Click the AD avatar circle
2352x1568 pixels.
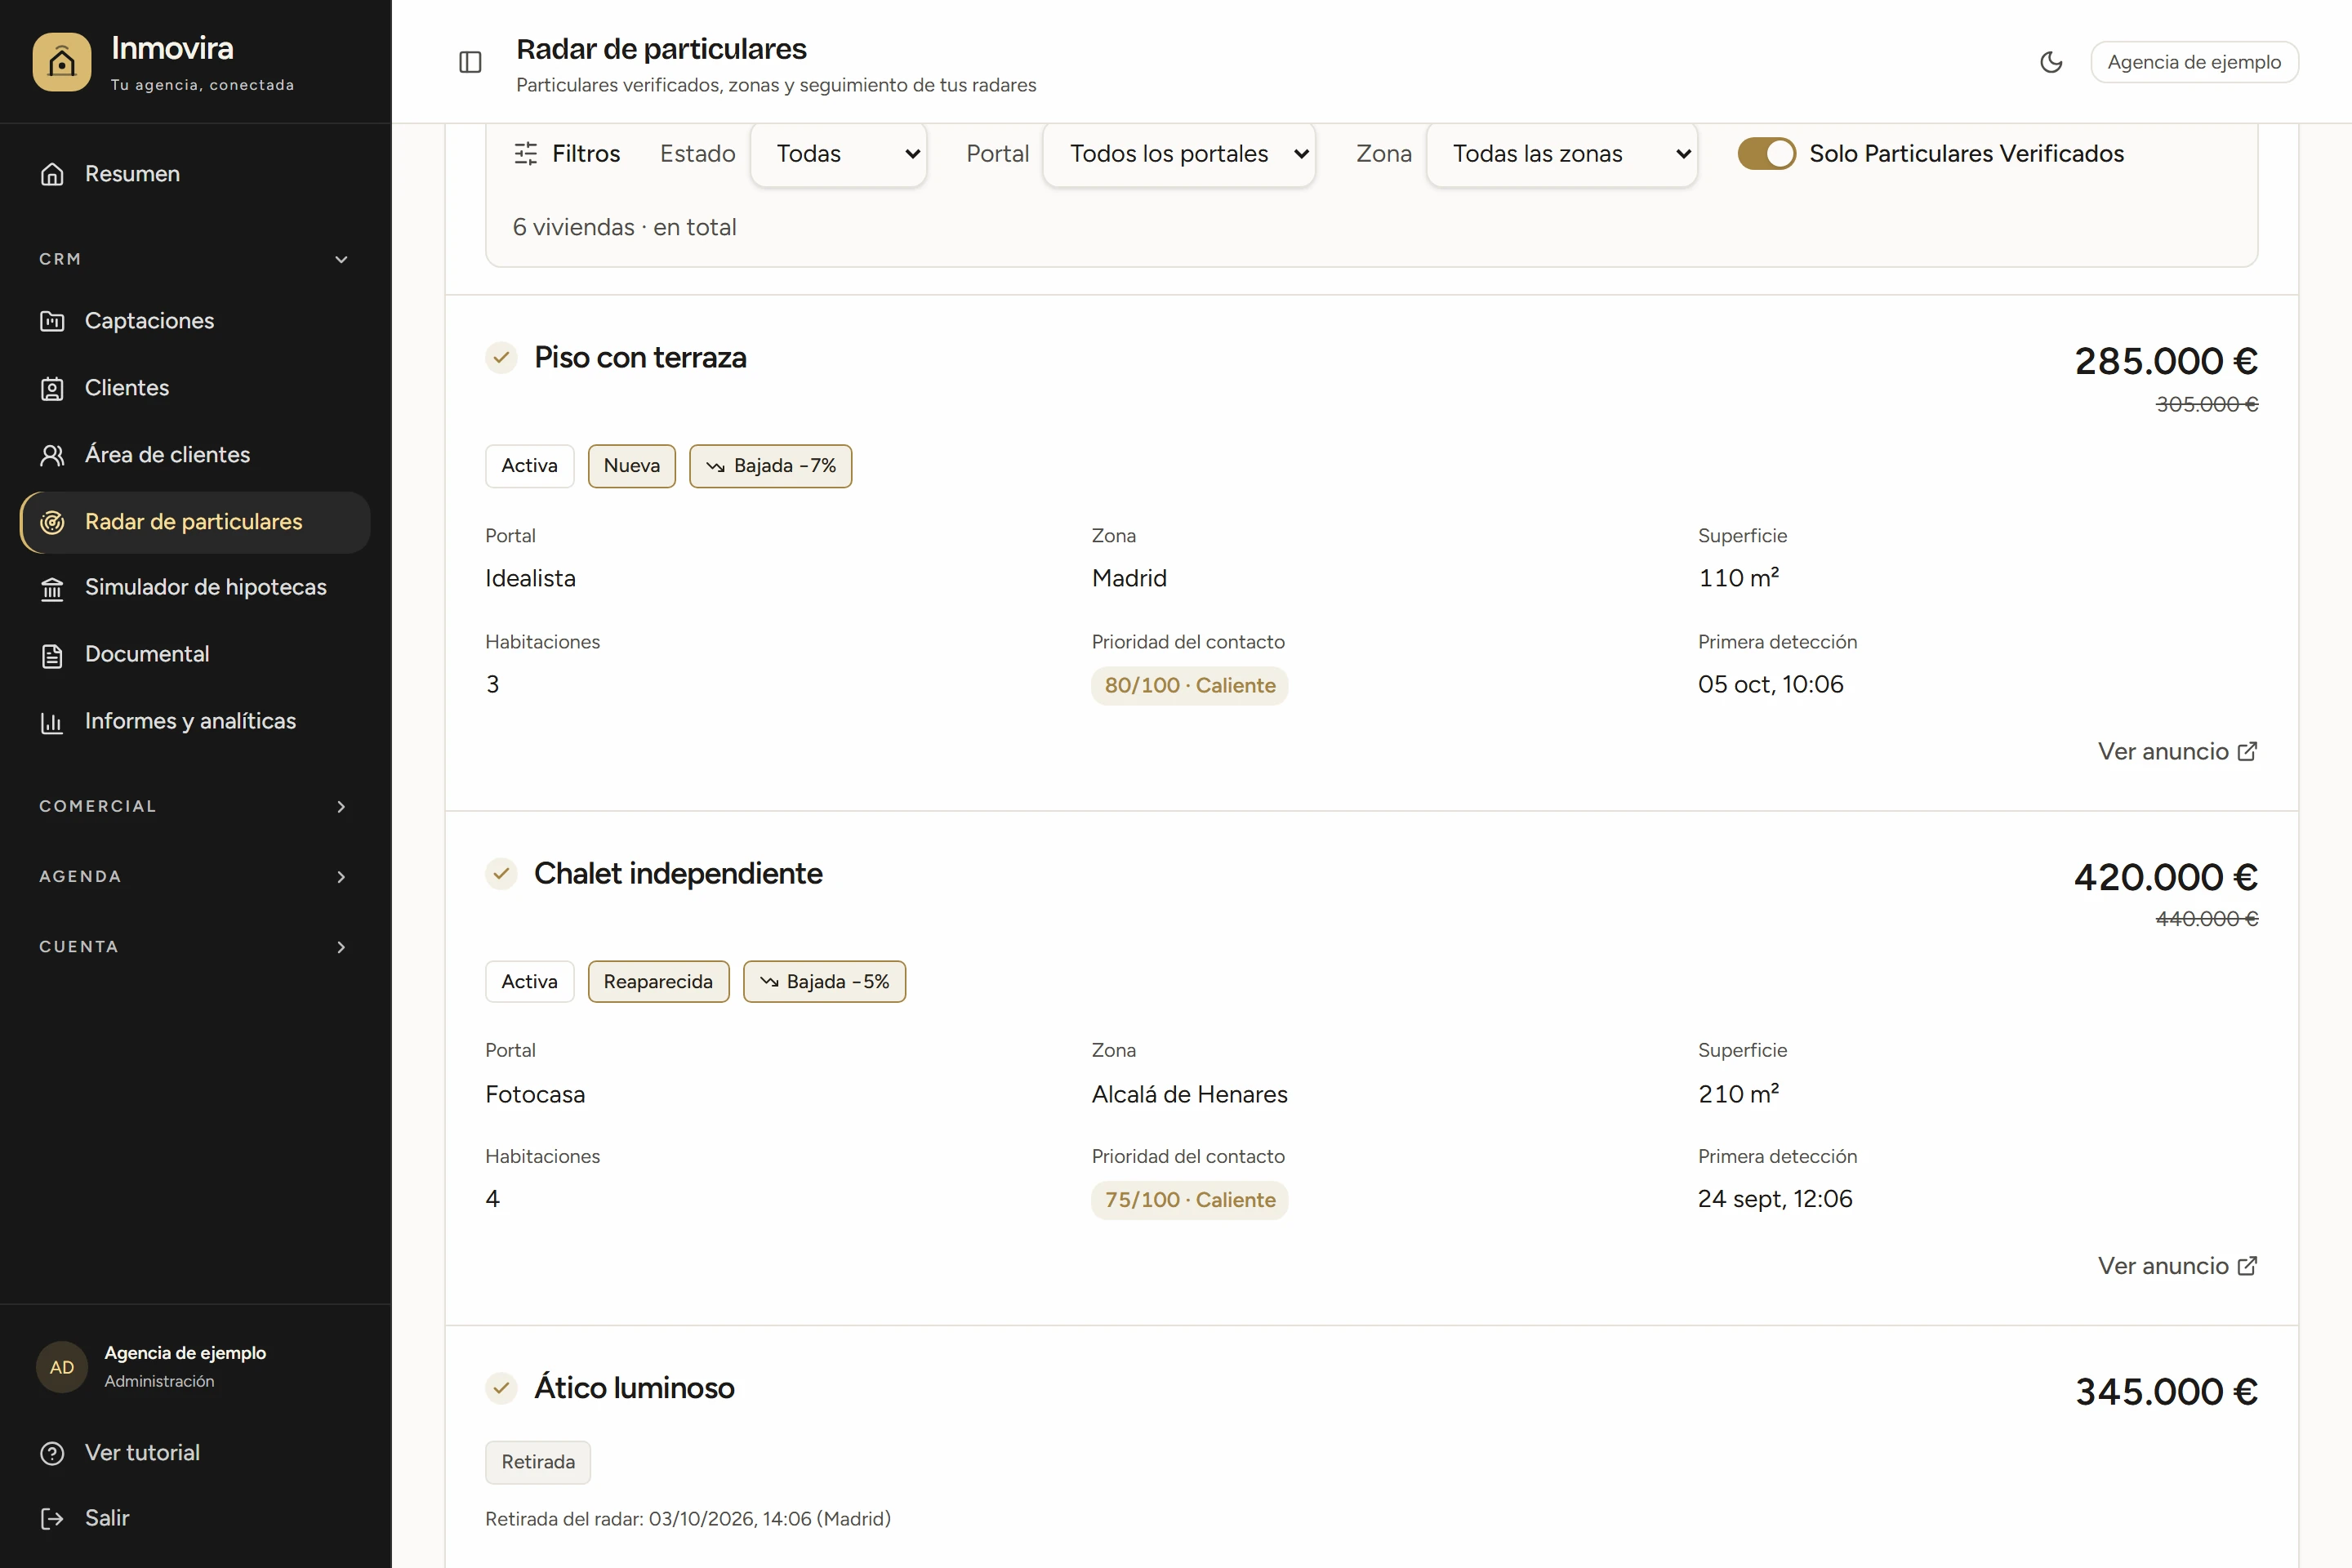[x=62, y=1367]
